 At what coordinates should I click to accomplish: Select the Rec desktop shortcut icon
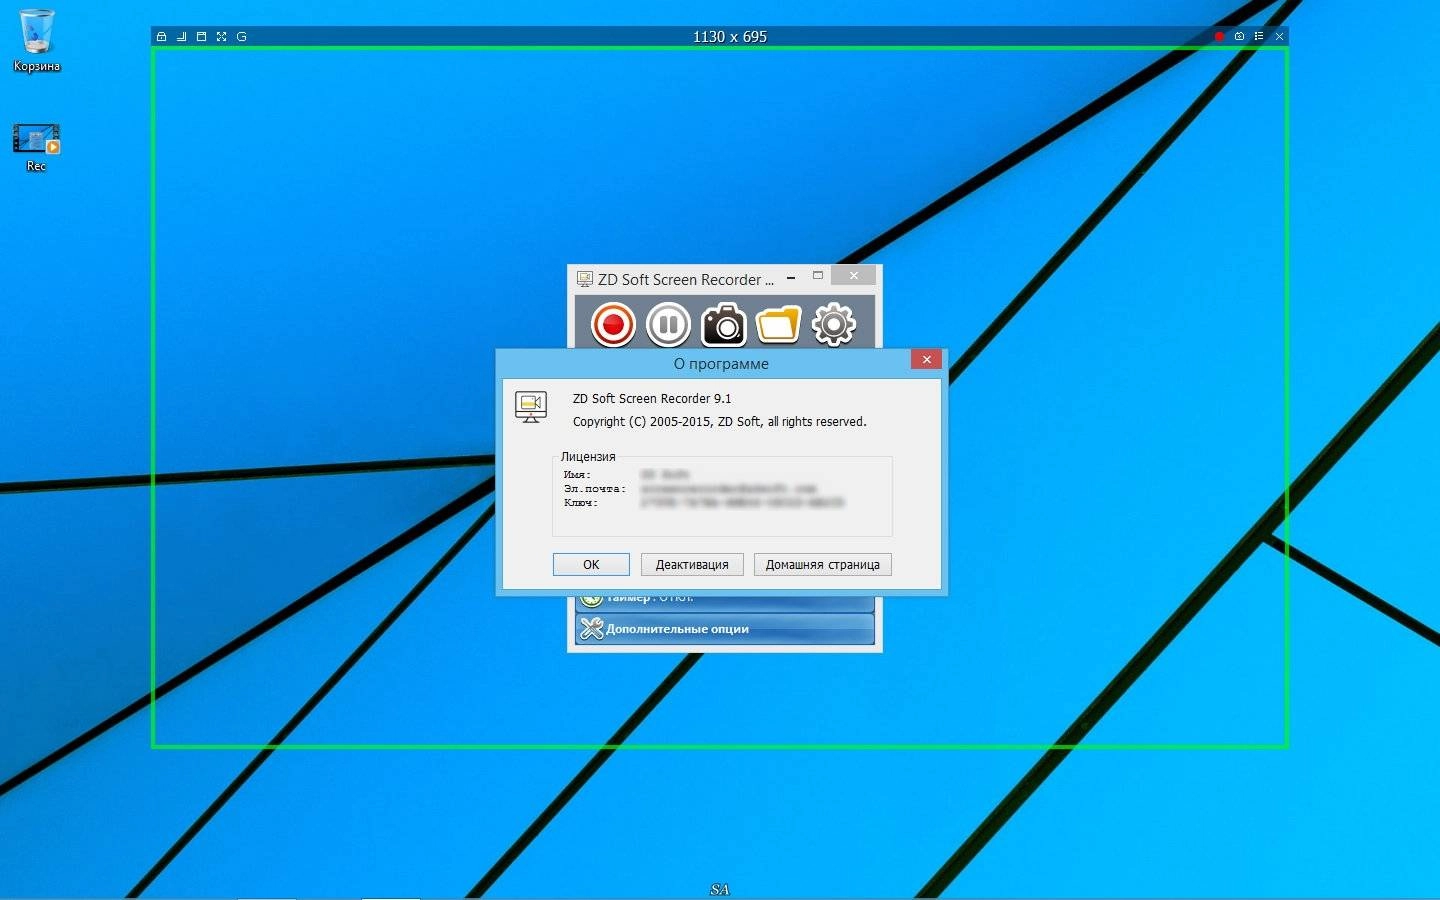pyautogui.click(x=37, y=148)
